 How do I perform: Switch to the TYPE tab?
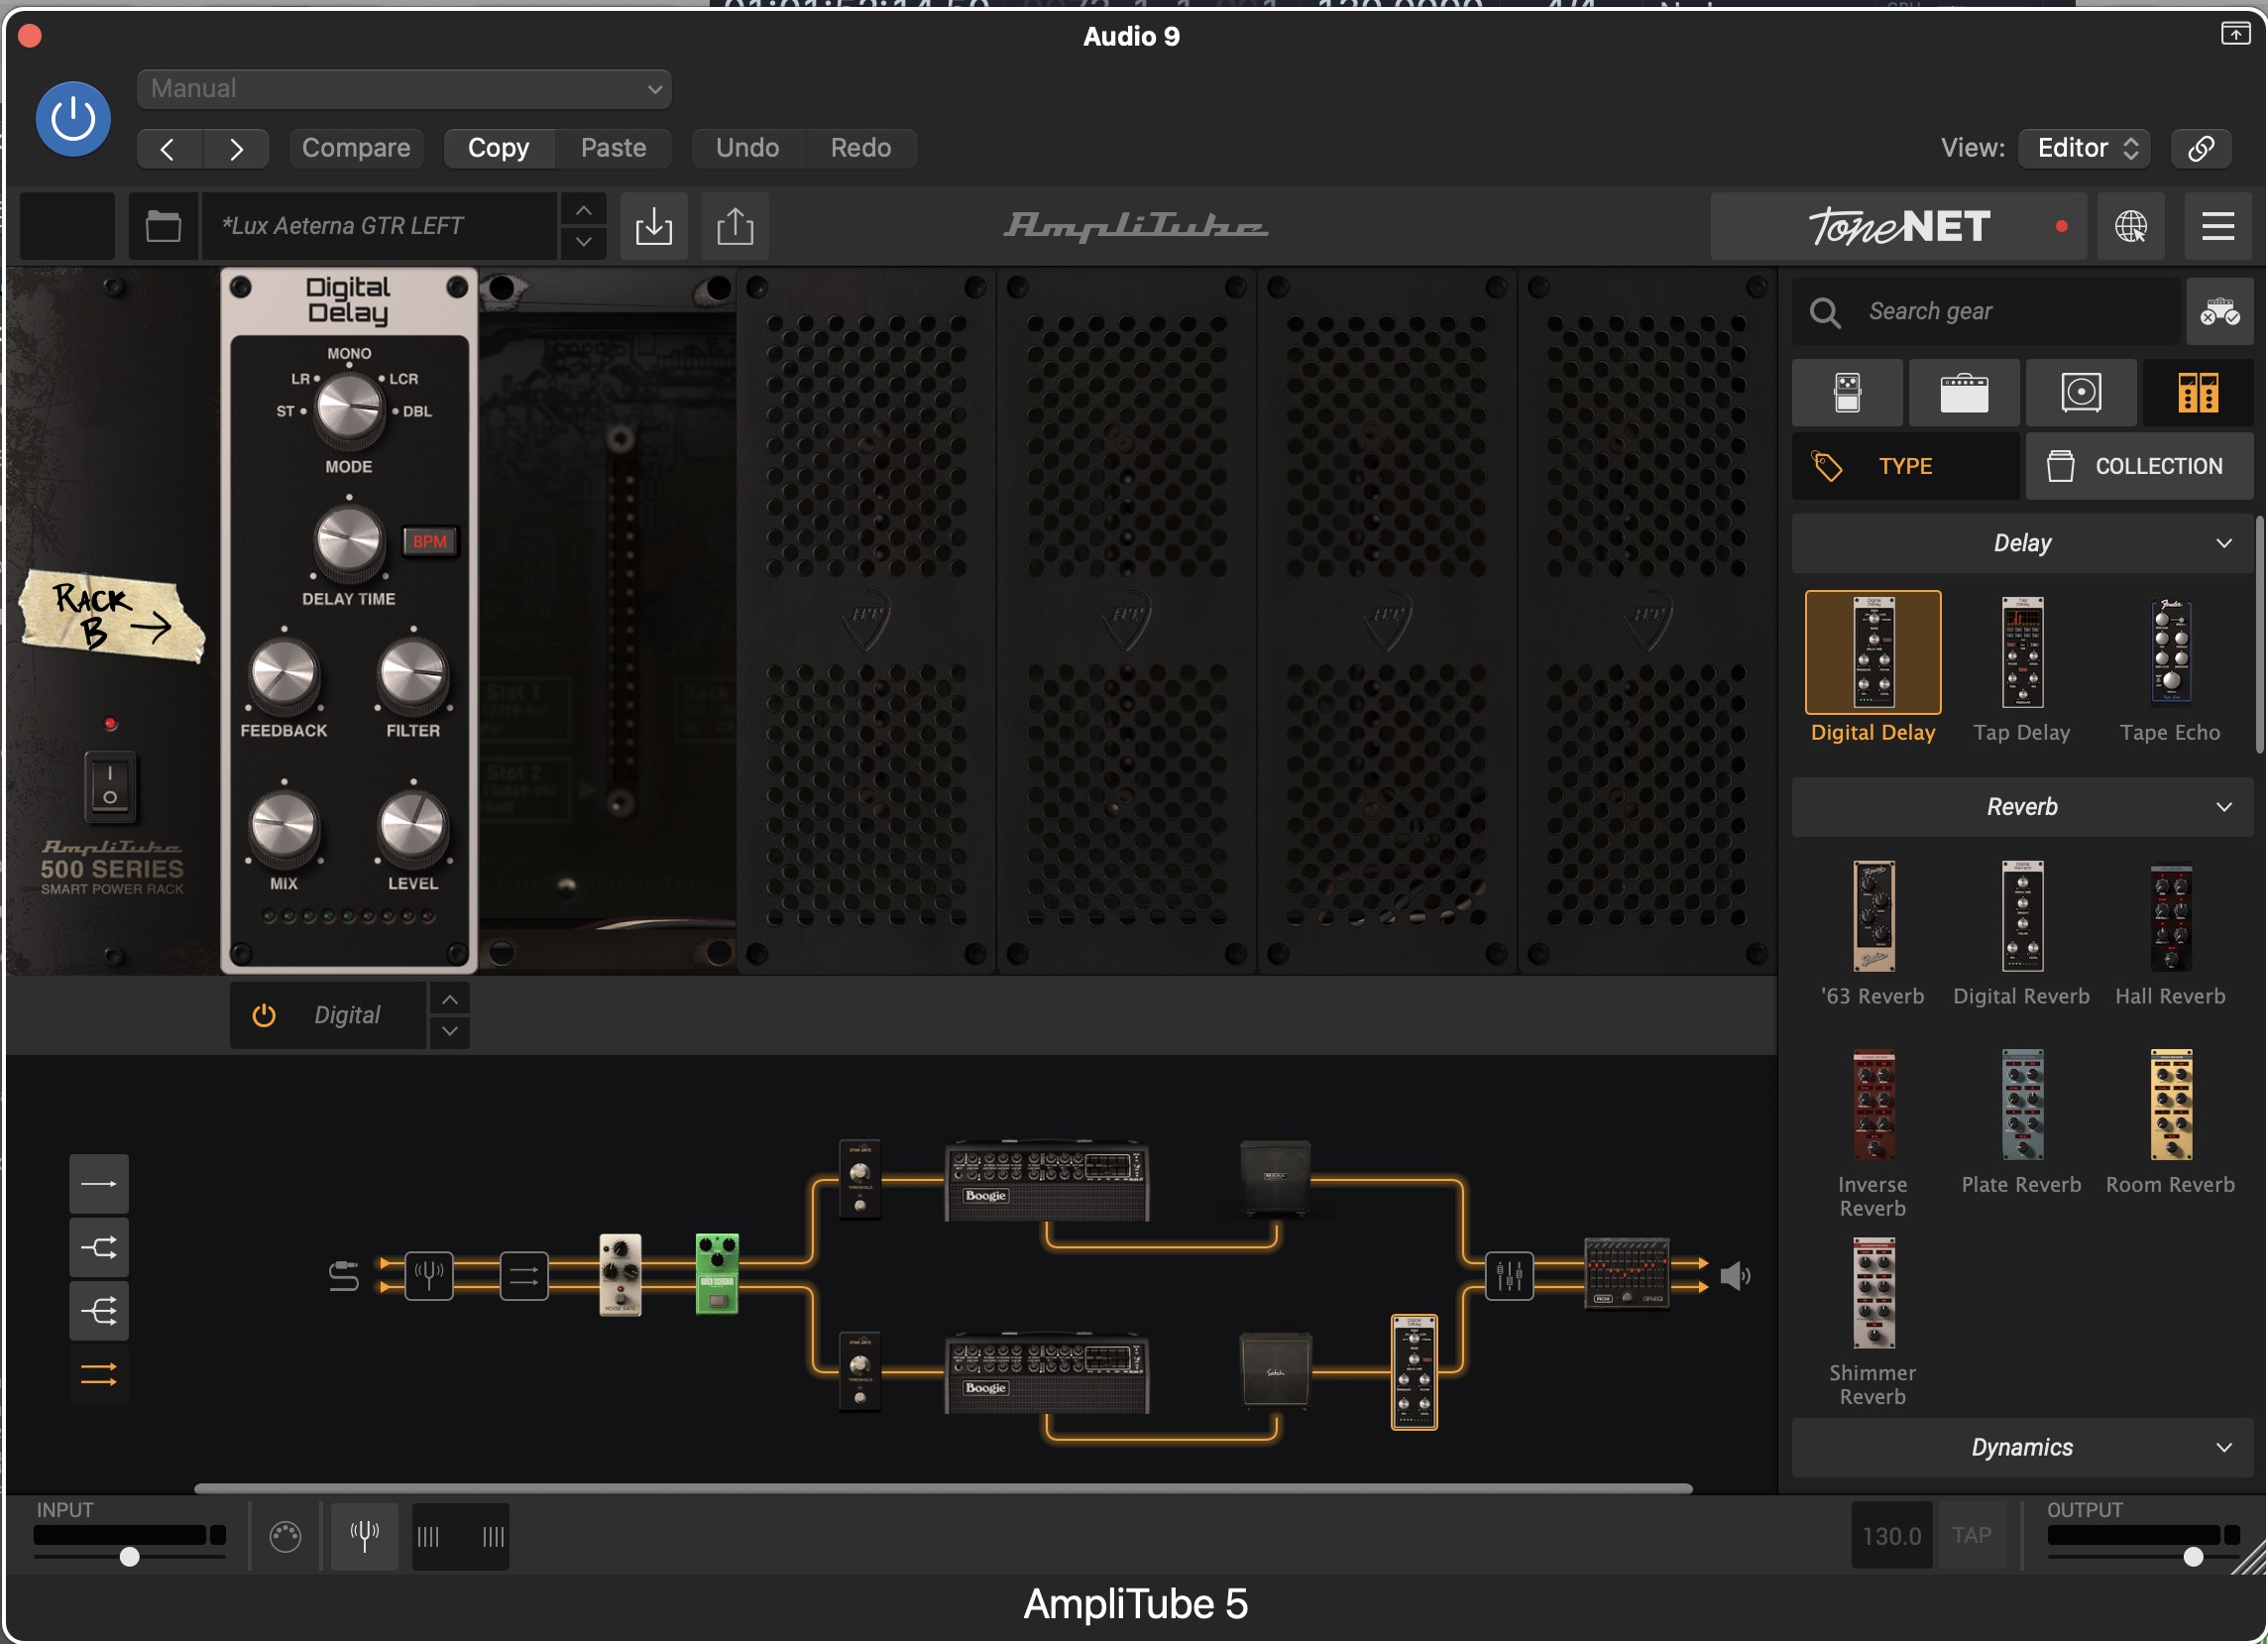pos(1906,466)
